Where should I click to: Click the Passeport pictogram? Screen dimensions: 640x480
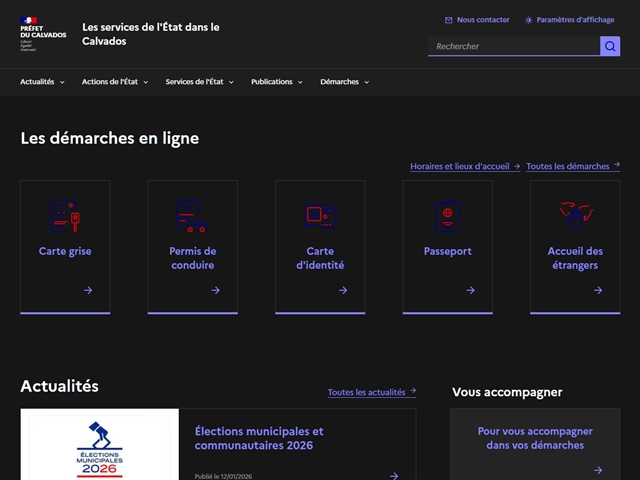pyautogui.click(x=447, y=215)
